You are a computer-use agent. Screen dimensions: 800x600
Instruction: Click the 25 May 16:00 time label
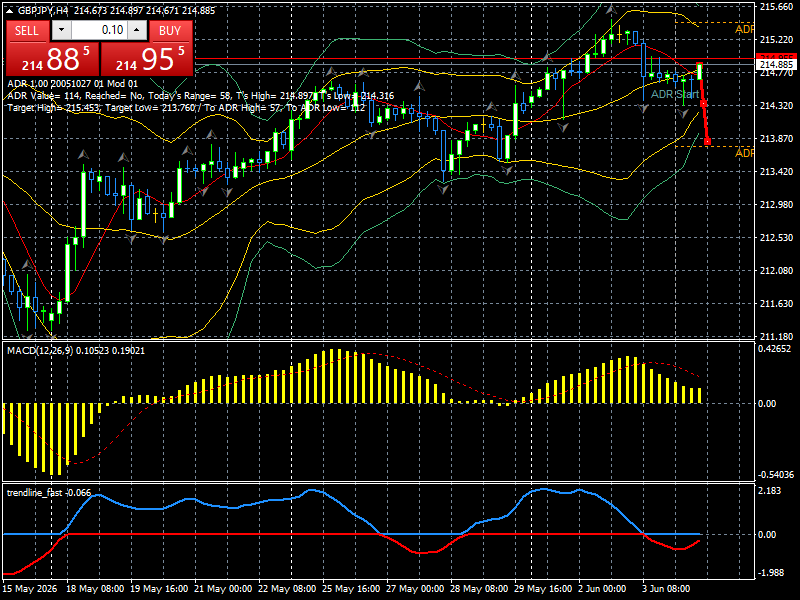(x=352, y=588)
